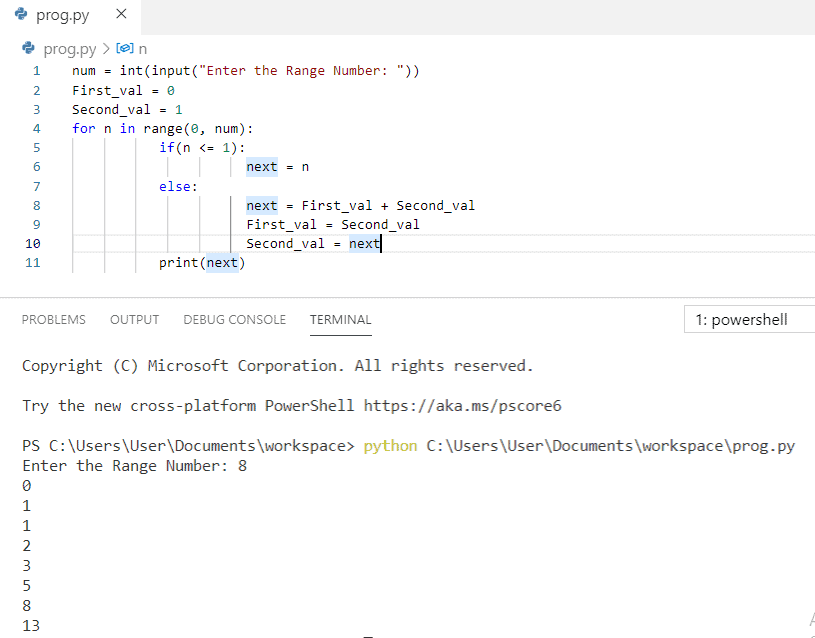Click the Python icon on the prog.py tab
The height and width of the screenshot is (638, 815).
[x=22, y=15]
